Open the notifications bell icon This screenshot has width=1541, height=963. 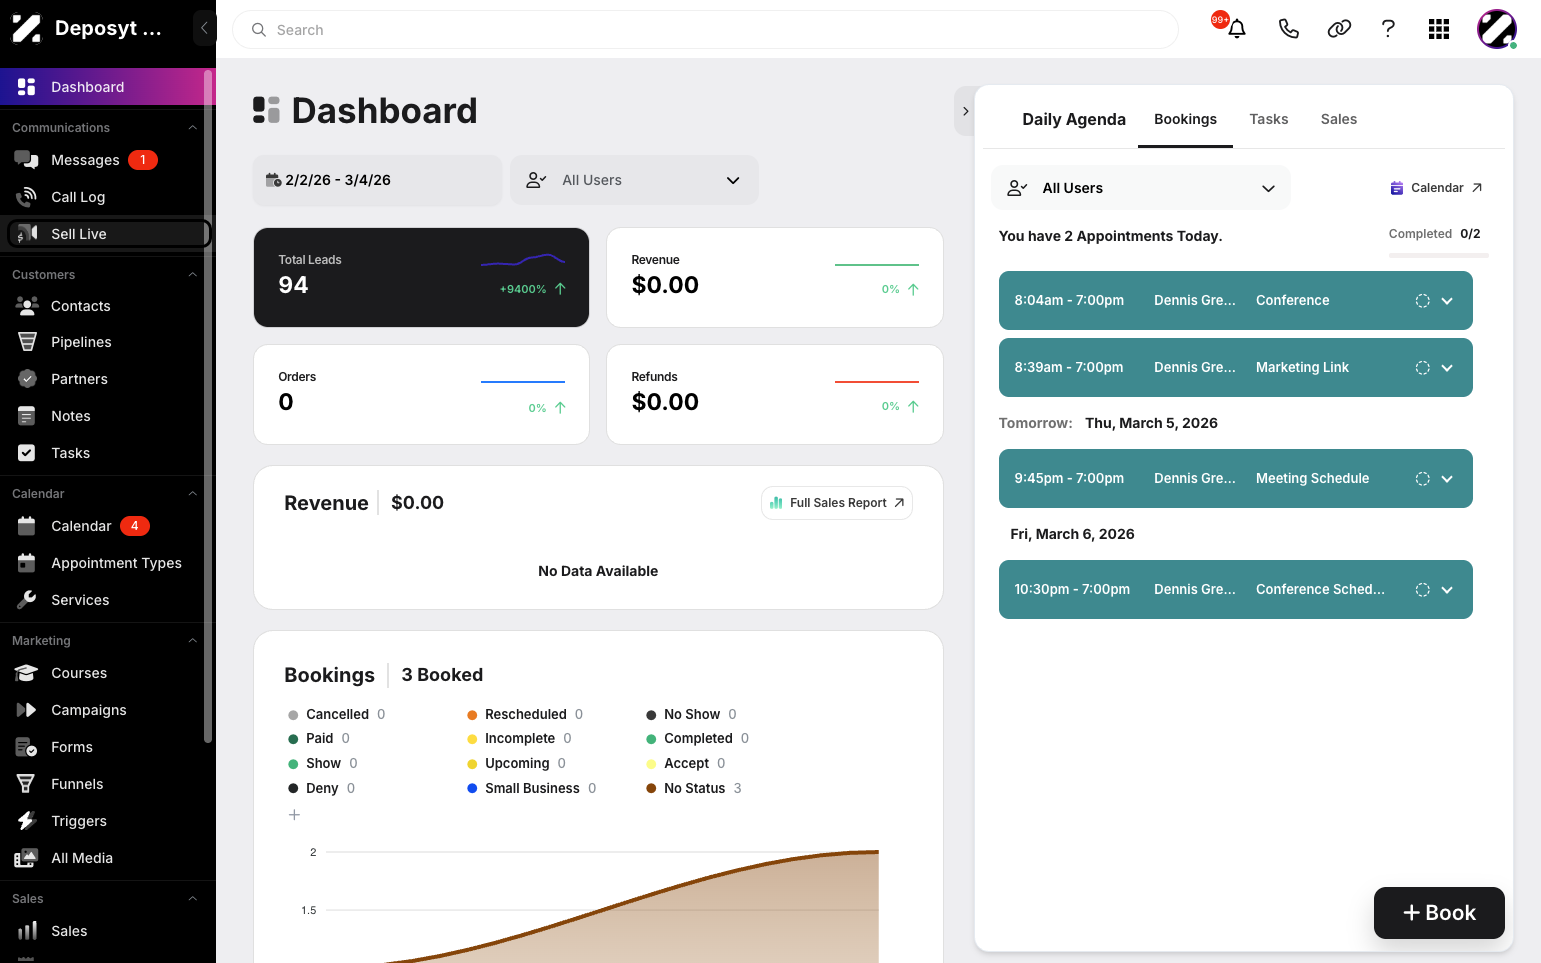coord(1236,29)
